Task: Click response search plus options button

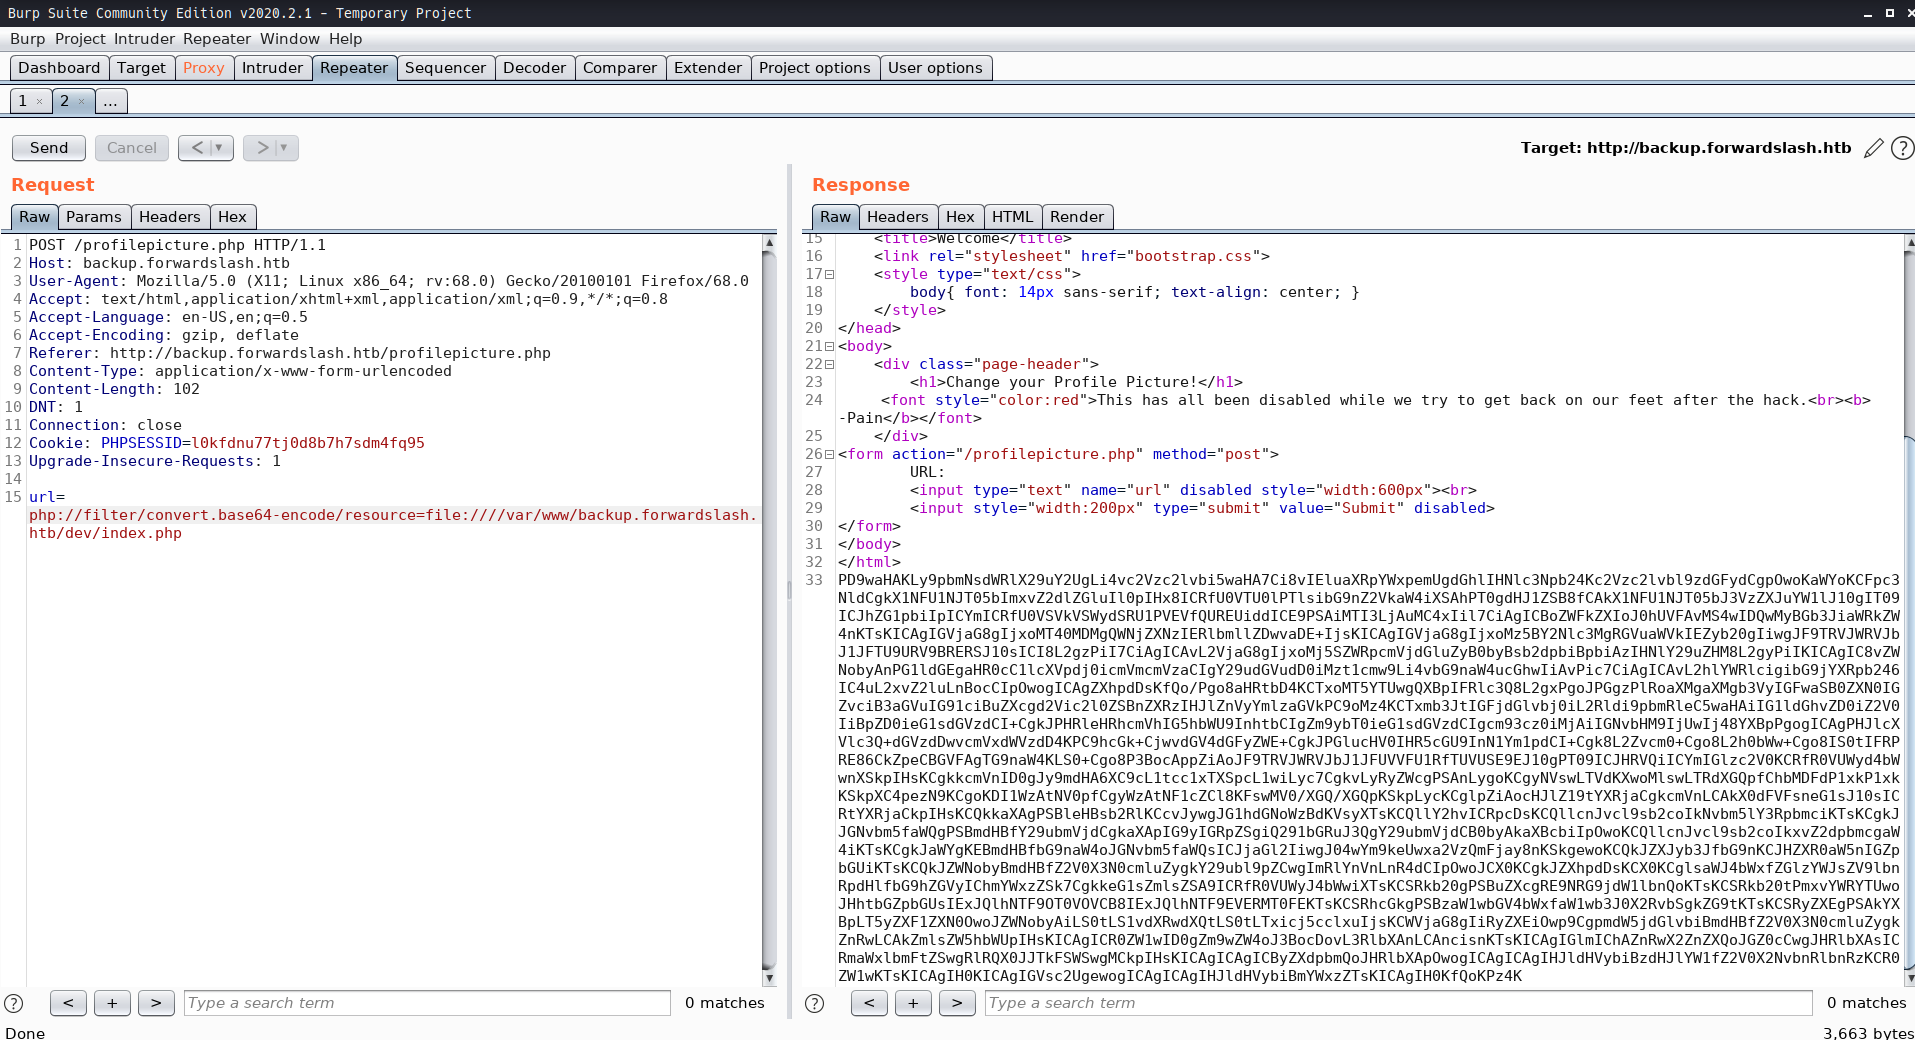Action: (913, 1003)
